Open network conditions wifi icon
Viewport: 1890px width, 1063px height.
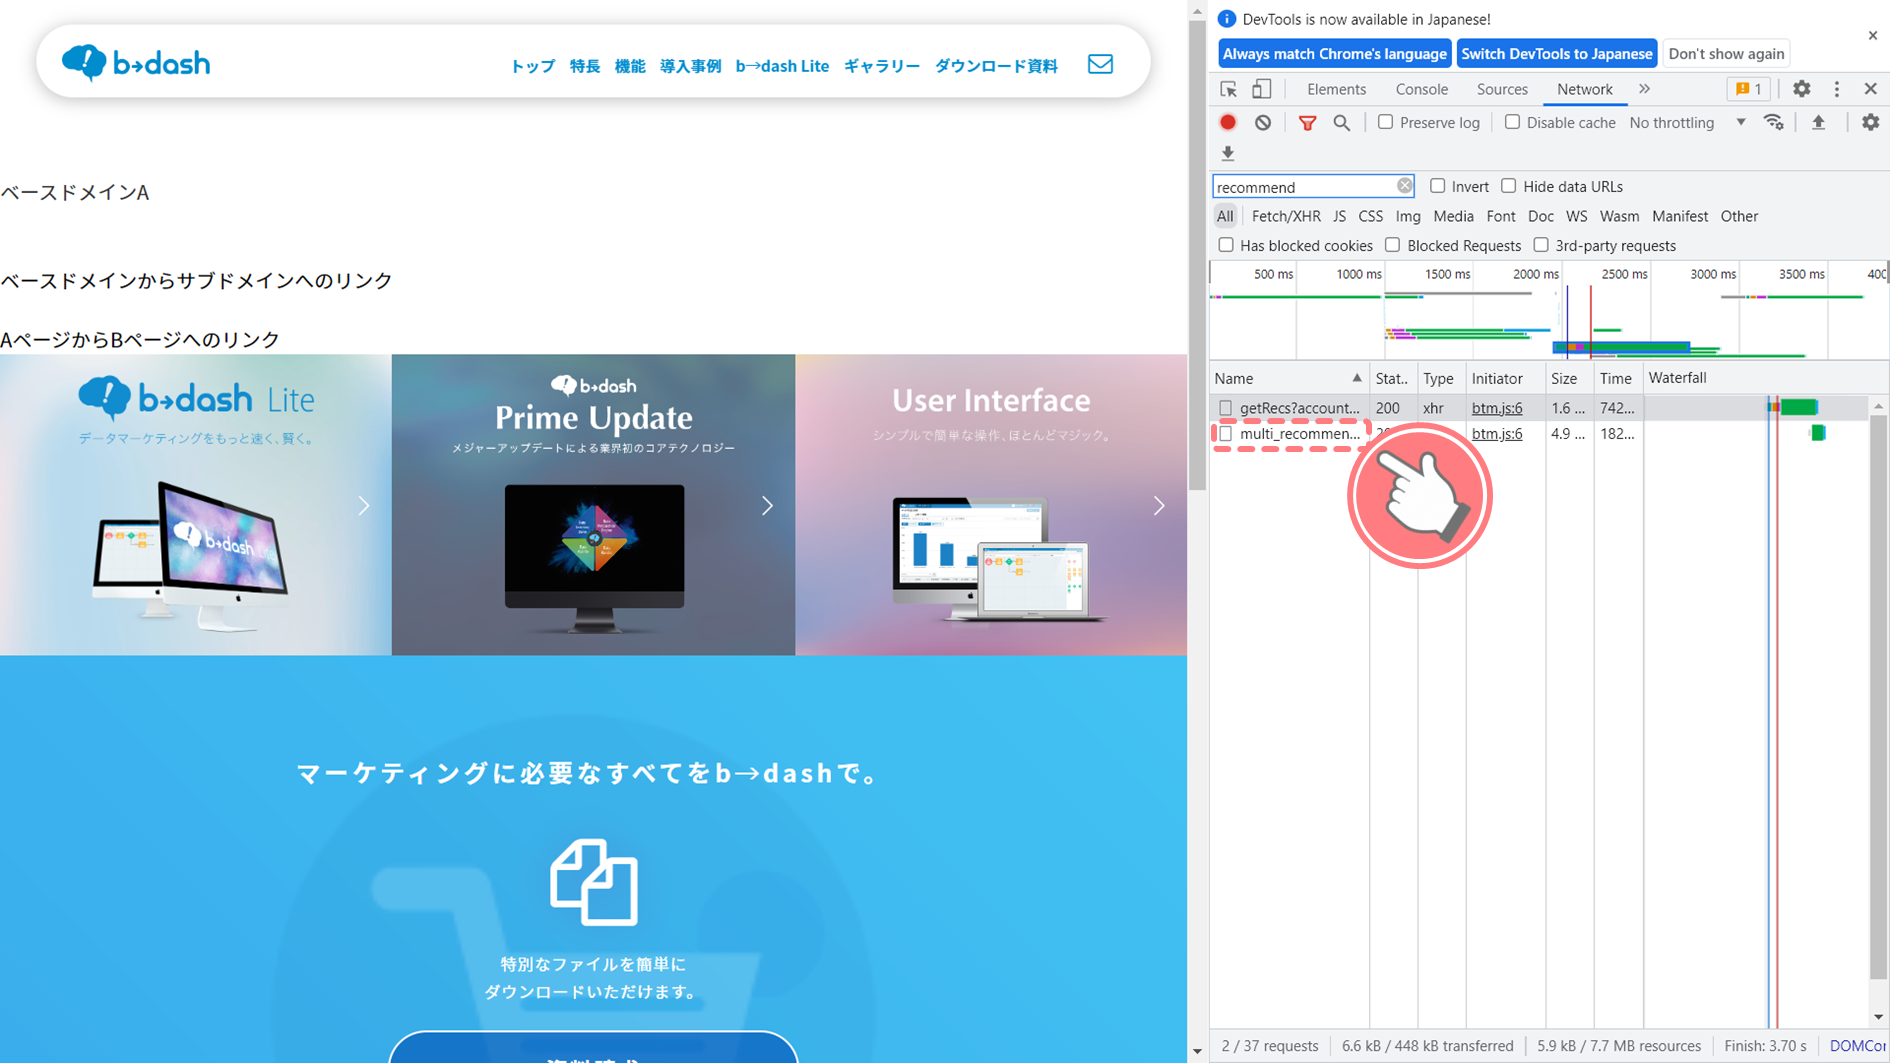click(1774, 122)
